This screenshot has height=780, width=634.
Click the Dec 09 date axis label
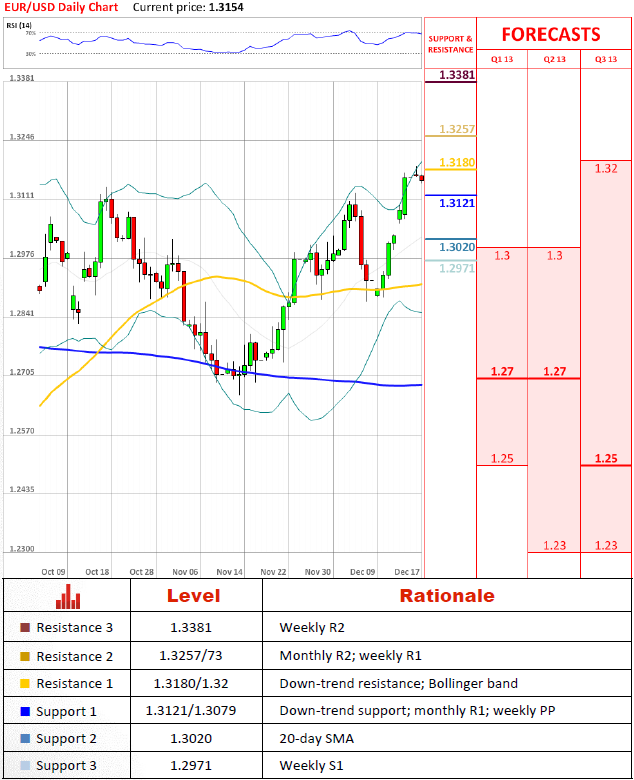(x=362, y=572)
